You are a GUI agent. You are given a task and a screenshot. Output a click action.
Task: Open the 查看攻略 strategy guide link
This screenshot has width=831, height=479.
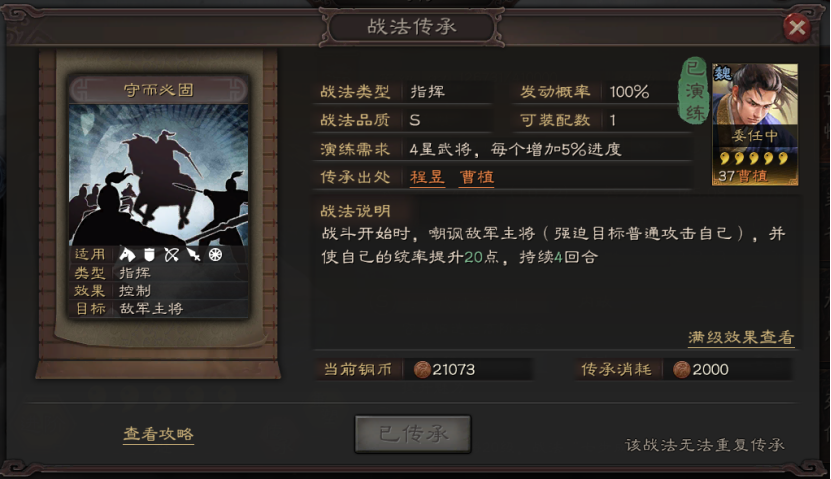tap(158, 434)
